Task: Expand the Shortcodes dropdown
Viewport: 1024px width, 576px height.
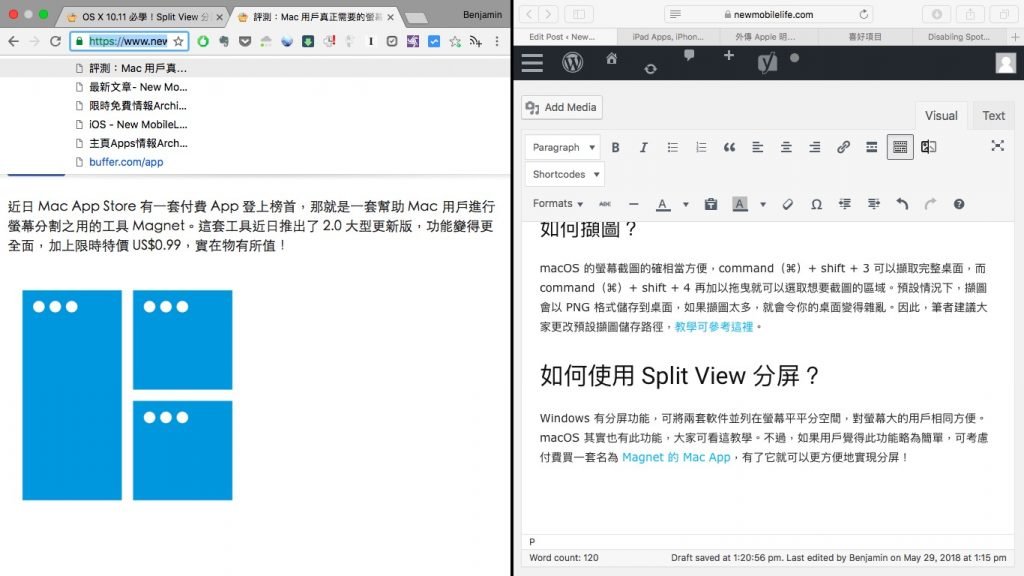Action: (565, 174)
